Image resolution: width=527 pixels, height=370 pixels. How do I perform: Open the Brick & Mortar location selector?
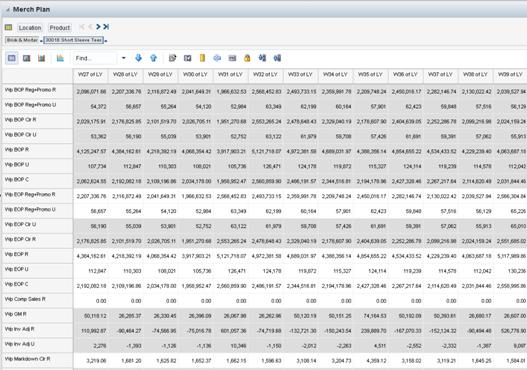pos(22,40)
